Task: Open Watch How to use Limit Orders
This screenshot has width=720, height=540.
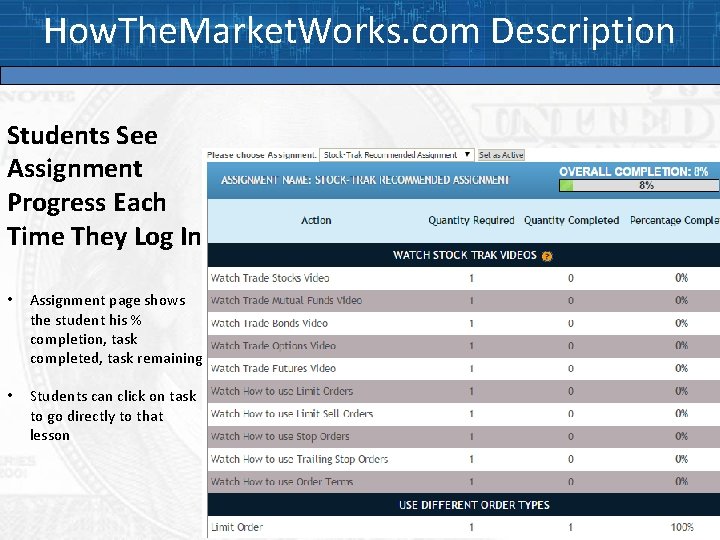Action: [x=282, y=391]
